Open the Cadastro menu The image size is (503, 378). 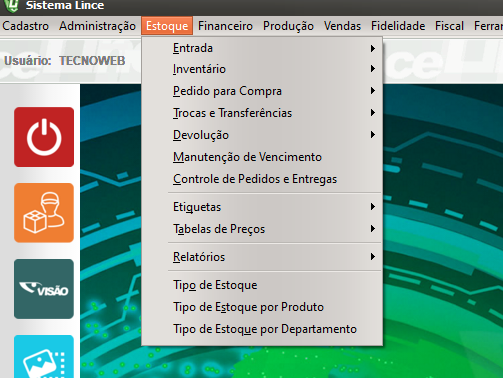tap(26, 26)
